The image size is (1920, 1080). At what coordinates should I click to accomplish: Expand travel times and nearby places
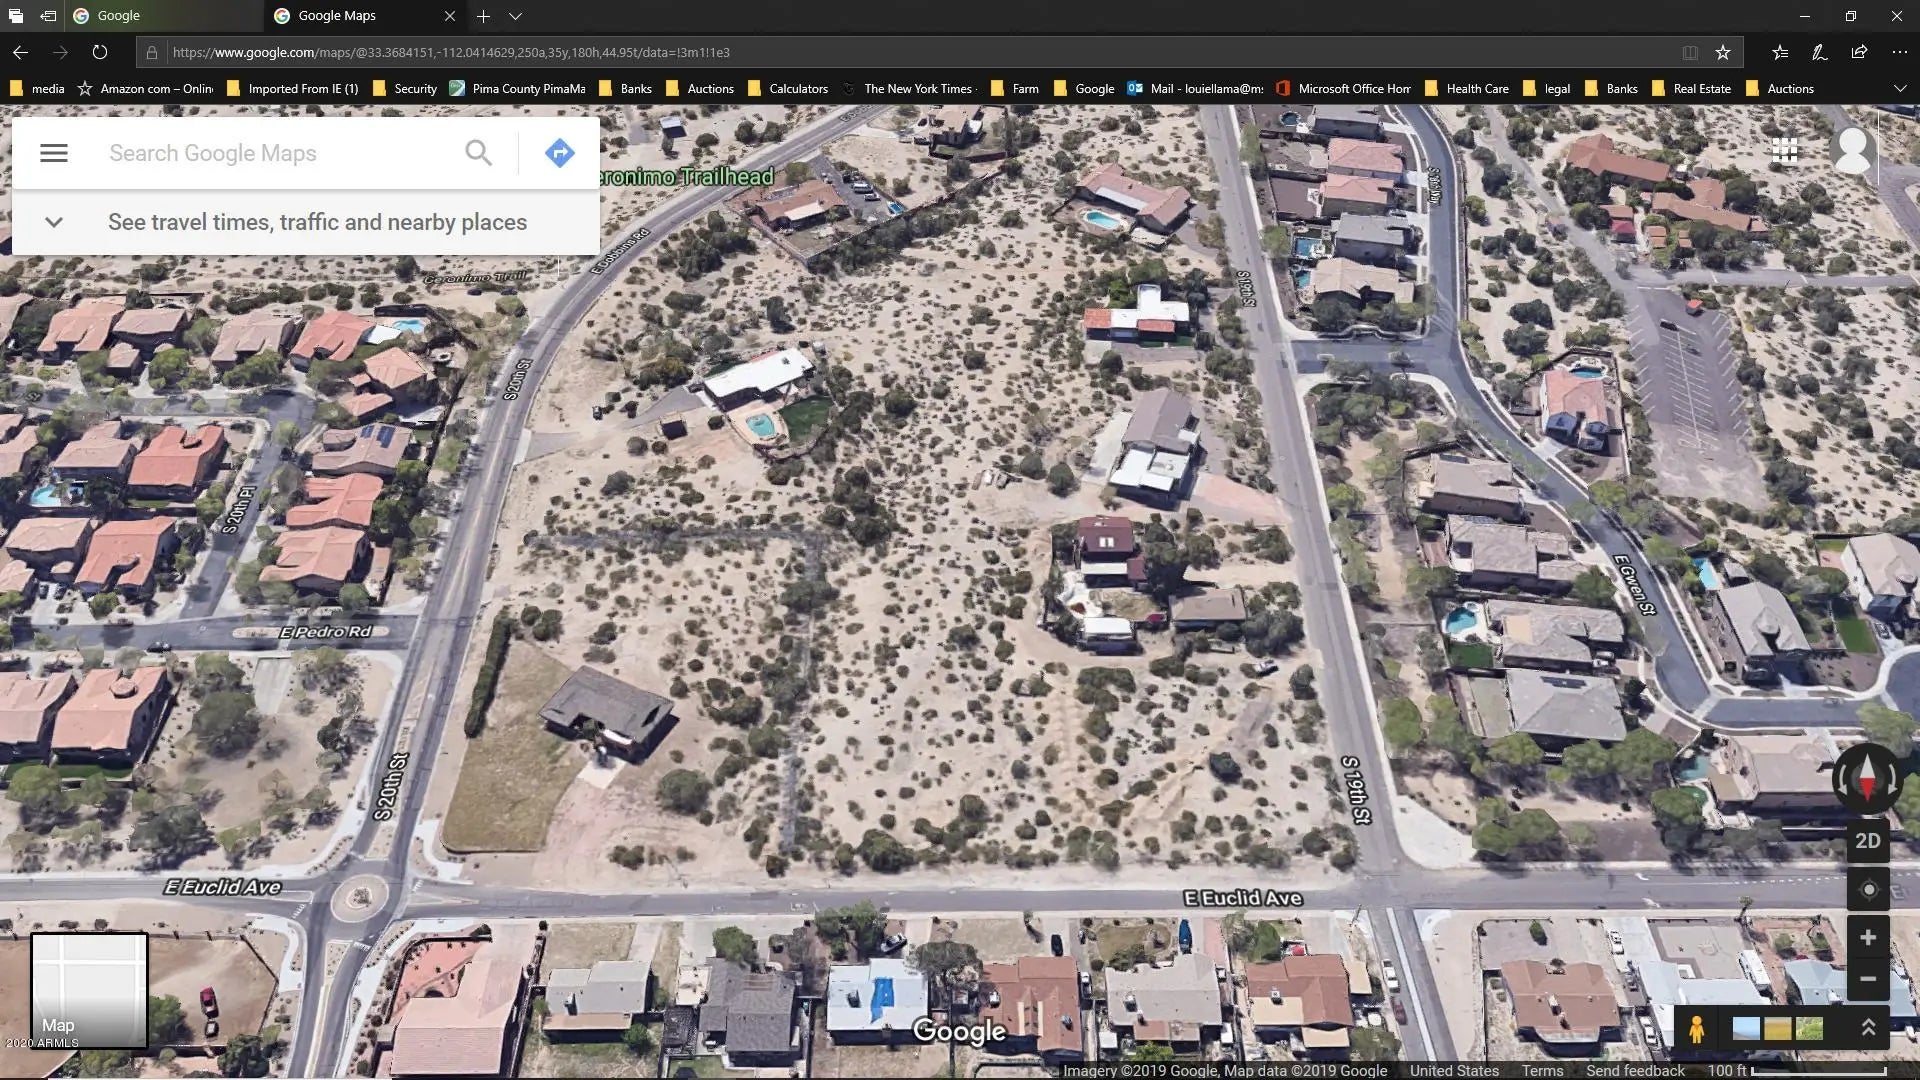(54, 222)
